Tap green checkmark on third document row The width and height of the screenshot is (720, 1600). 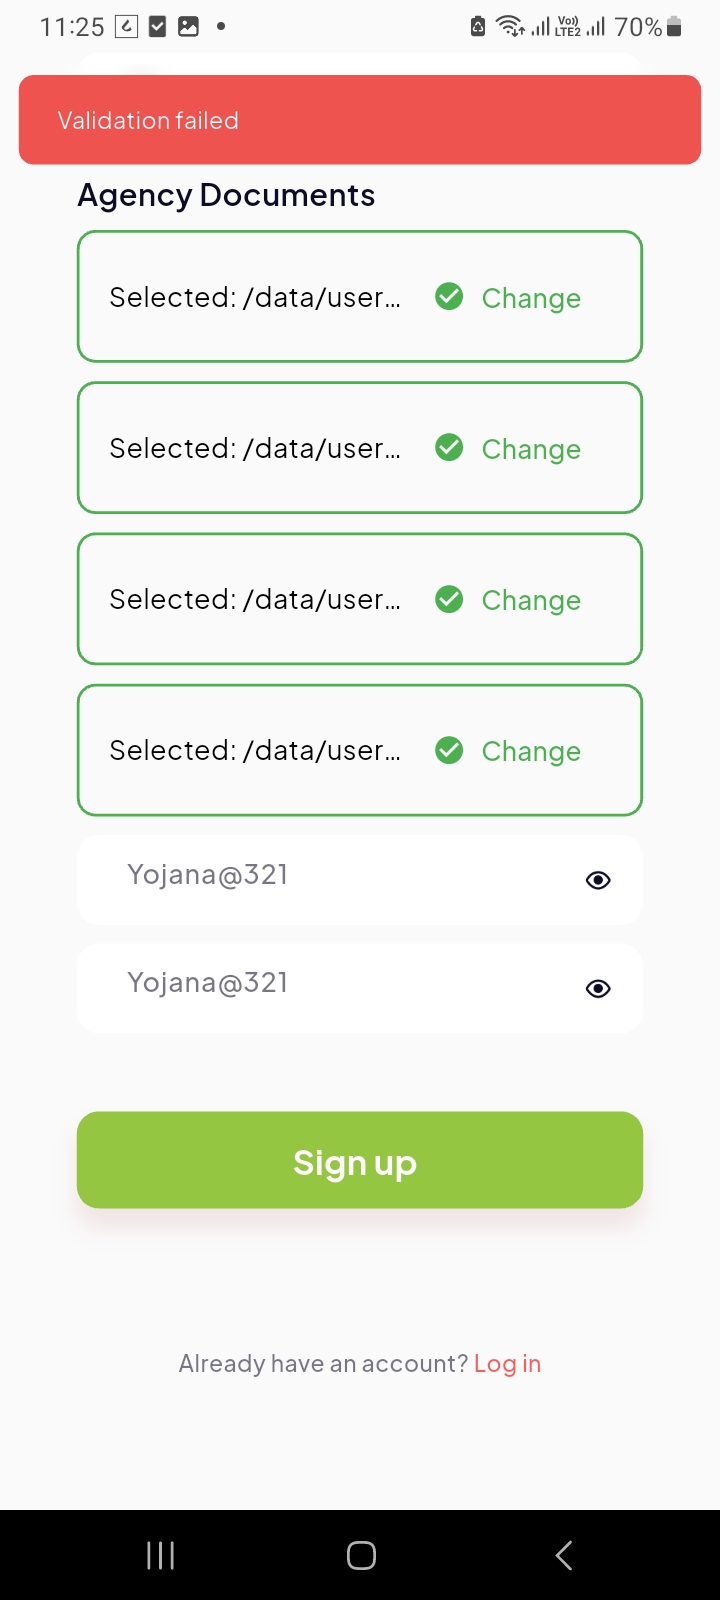449,599
